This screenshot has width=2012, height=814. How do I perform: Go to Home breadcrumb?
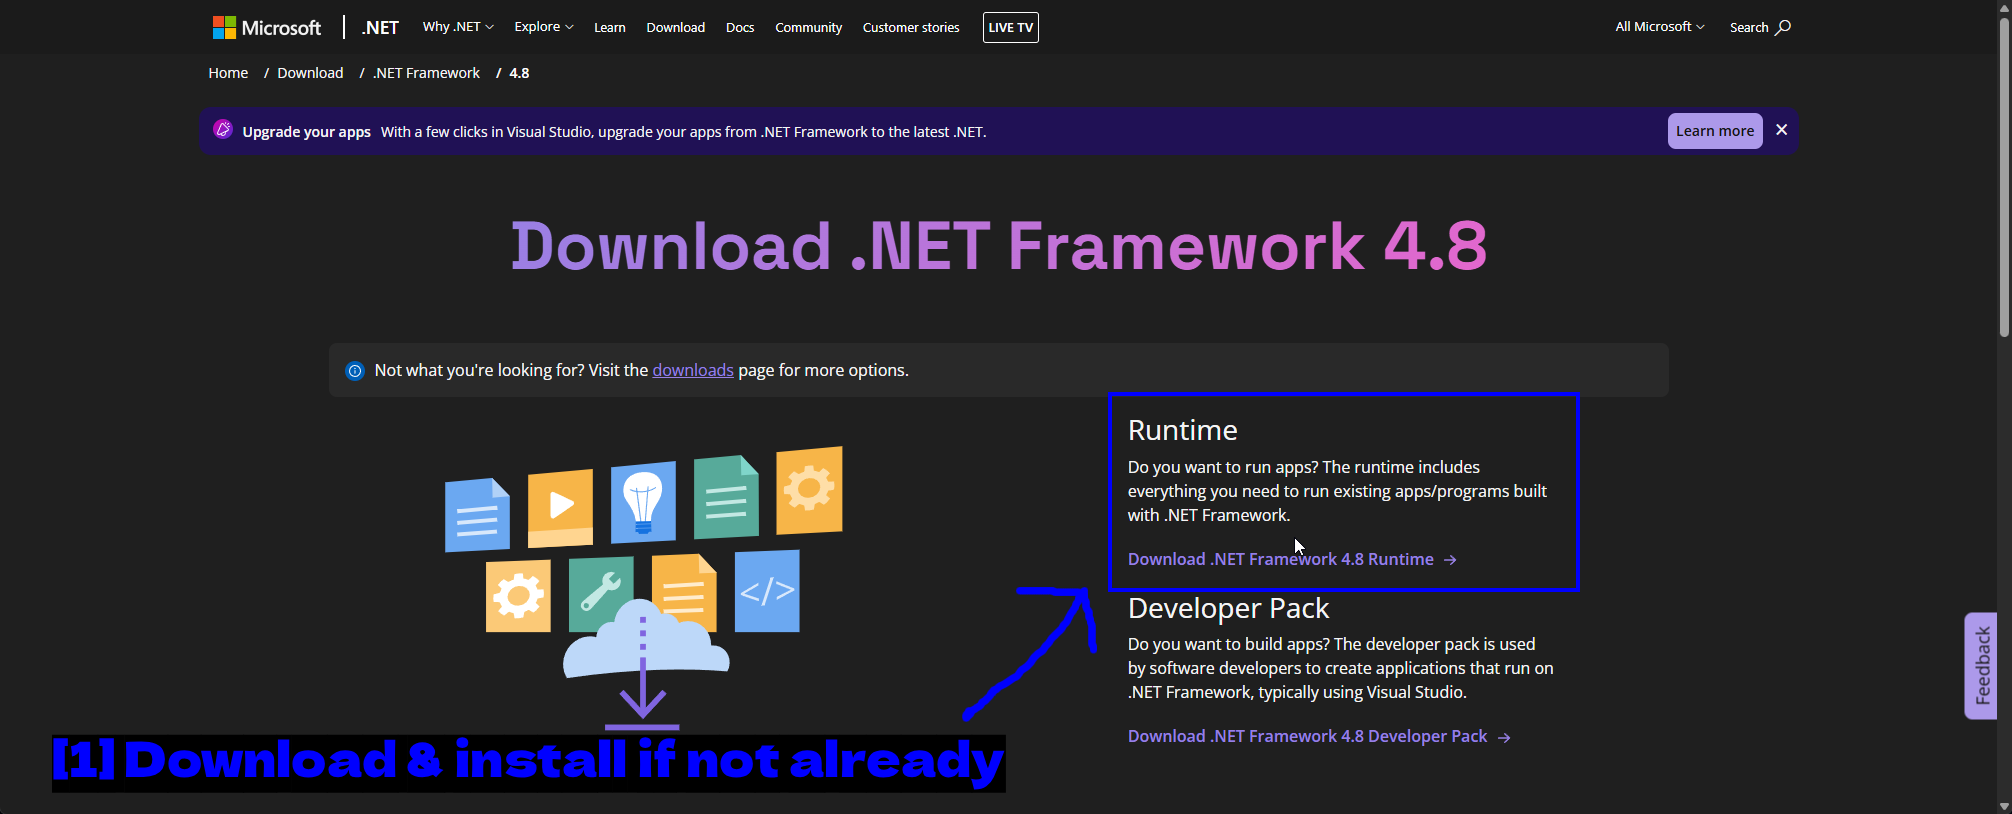point(228,73)
